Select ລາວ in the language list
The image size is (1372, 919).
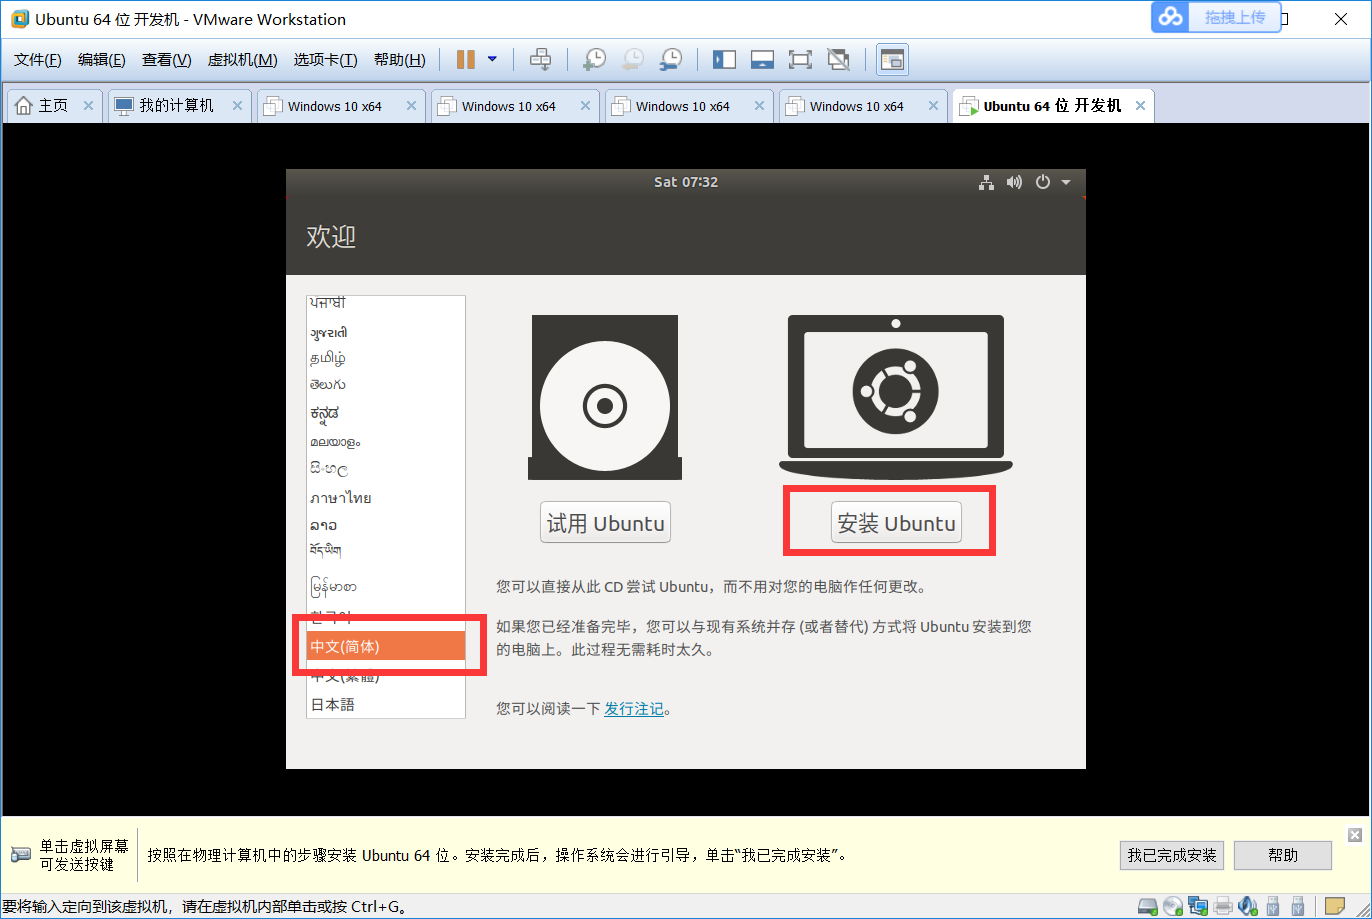(386, 525)
